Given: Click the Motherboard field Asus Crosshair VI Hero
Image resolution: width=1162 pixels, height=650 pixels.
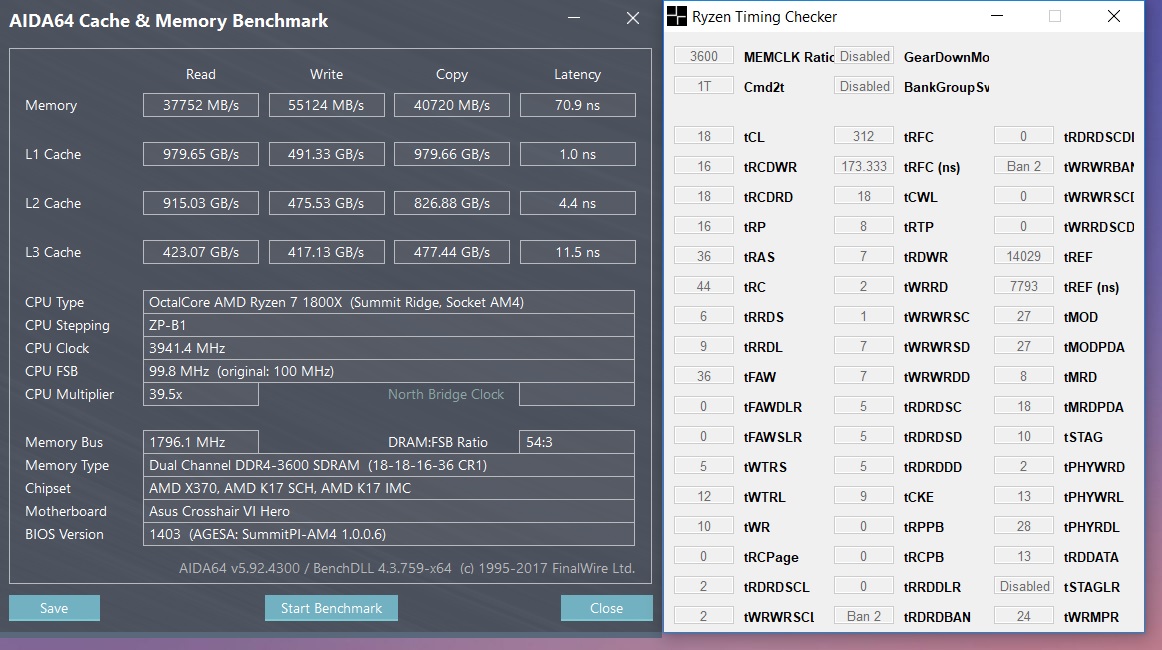Looking at the screenshot, I should click(388, 511).
